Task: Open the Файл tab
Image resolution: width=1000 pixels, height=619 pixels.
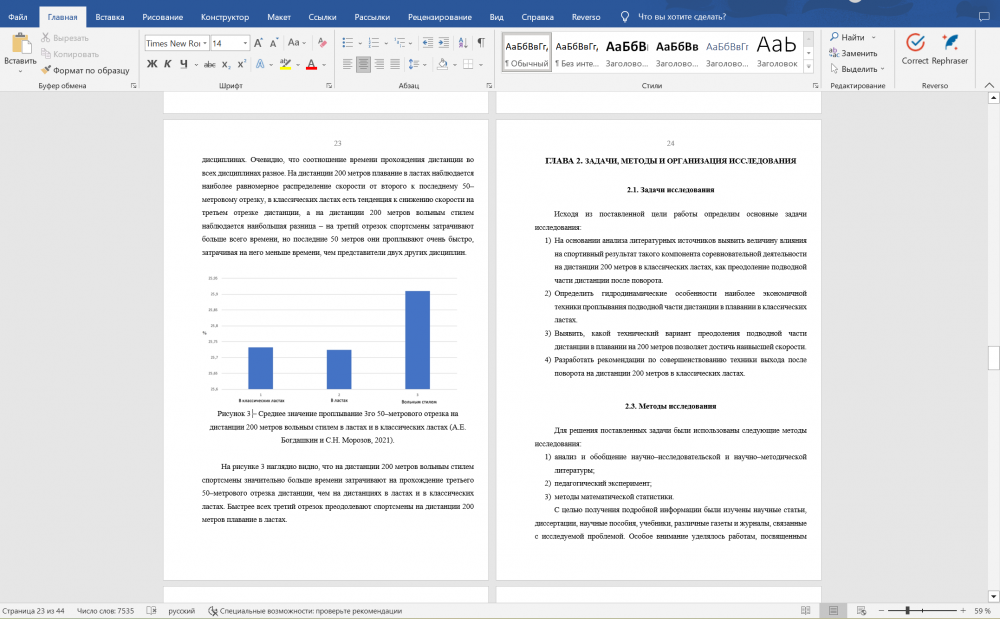Action: pyautogui.click(x=18, y=17)
